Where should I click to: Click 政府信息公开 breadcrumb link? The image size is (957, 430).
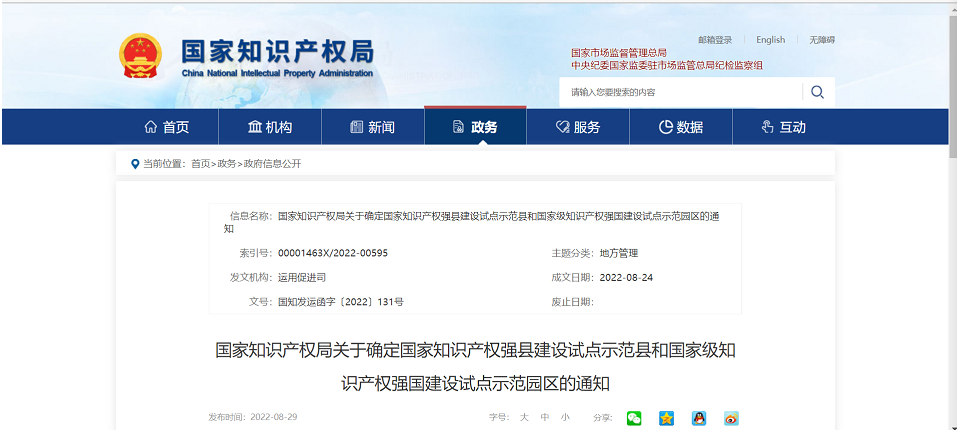(272, 163)
